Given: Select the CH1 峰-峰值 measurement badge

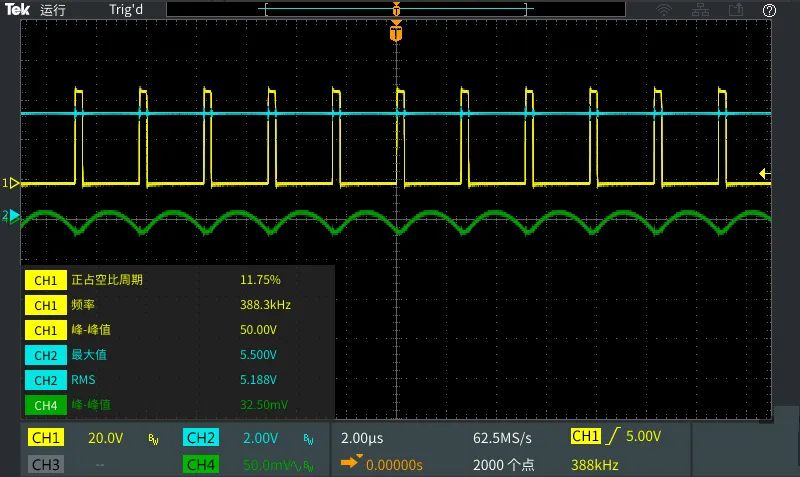Looking at the screenshot, I should click(x=46, y=330).
